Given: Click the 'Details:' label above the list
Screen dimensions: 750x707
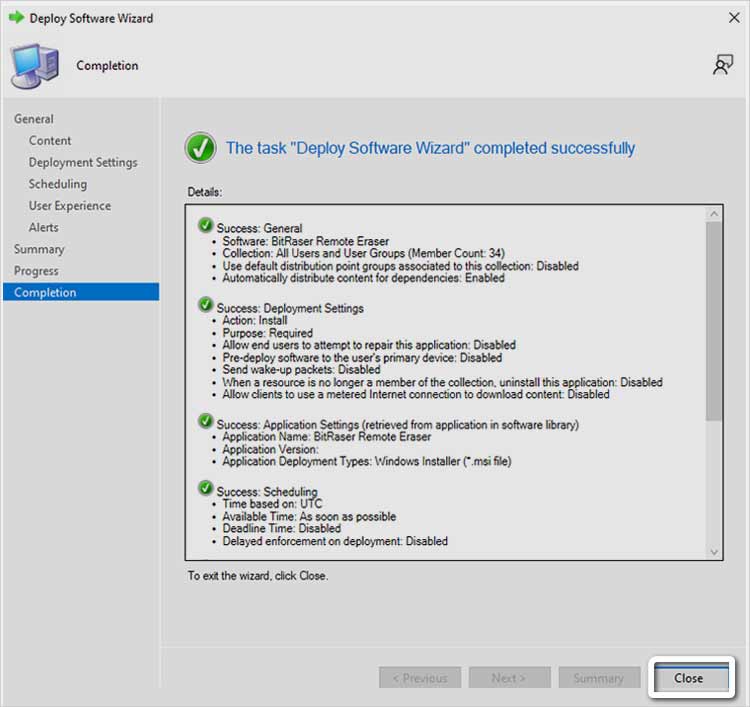Looking at the screenshot, I should (x=205, y=192).
